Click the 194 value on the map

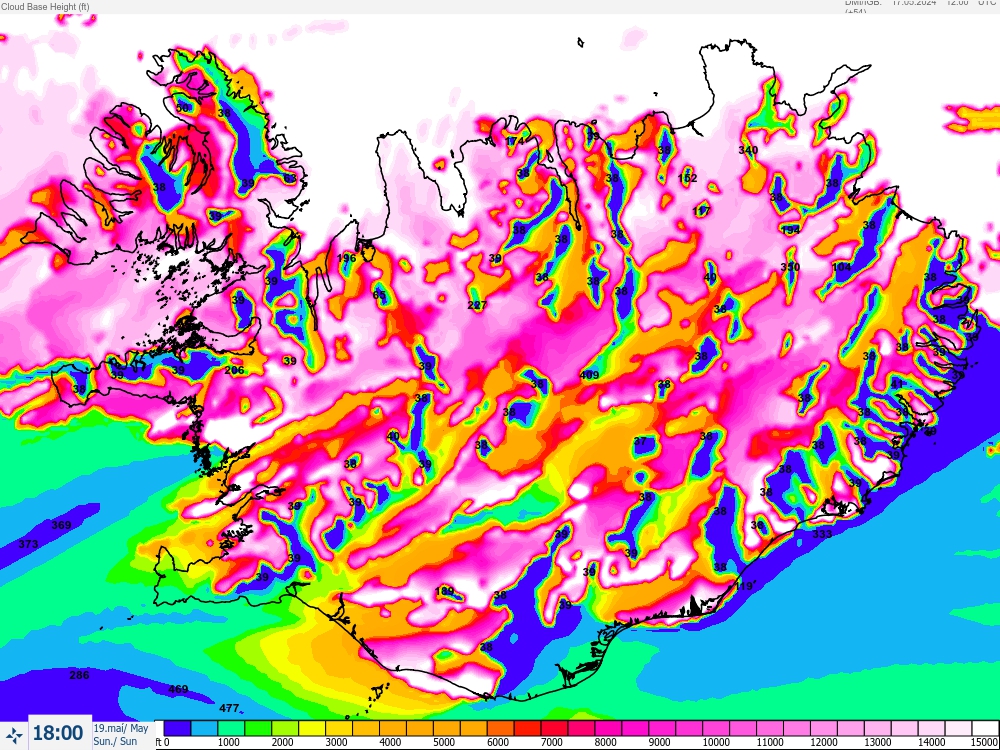pos(790,230)
